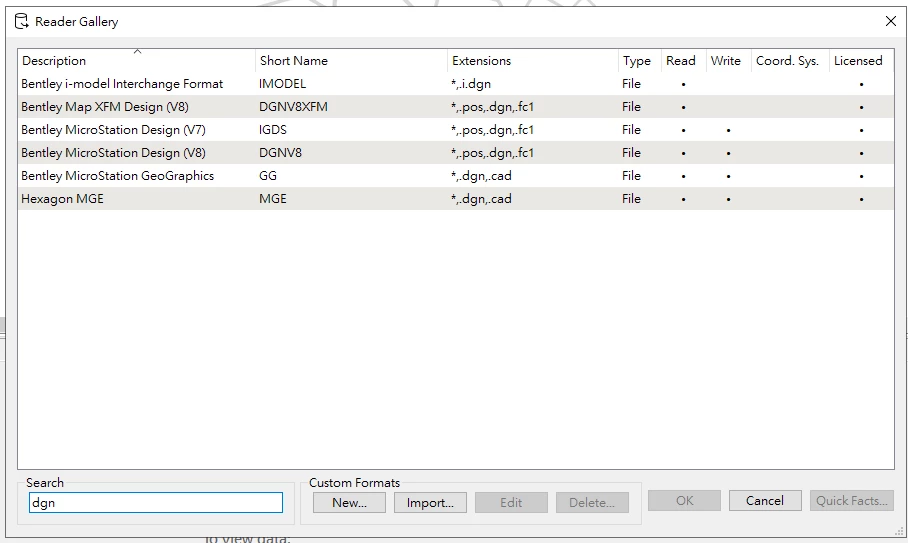The image size is (908, 543).
Task: Click the Extensions cell in the Hexagon MGE row
Action: coord(481,199)
